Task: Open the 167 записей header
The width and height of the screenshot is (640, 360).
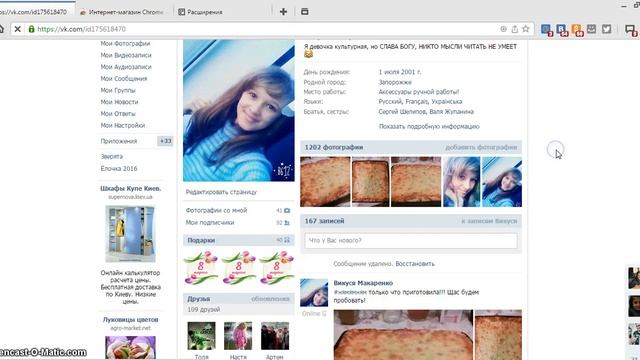Action: click(324, 221)
